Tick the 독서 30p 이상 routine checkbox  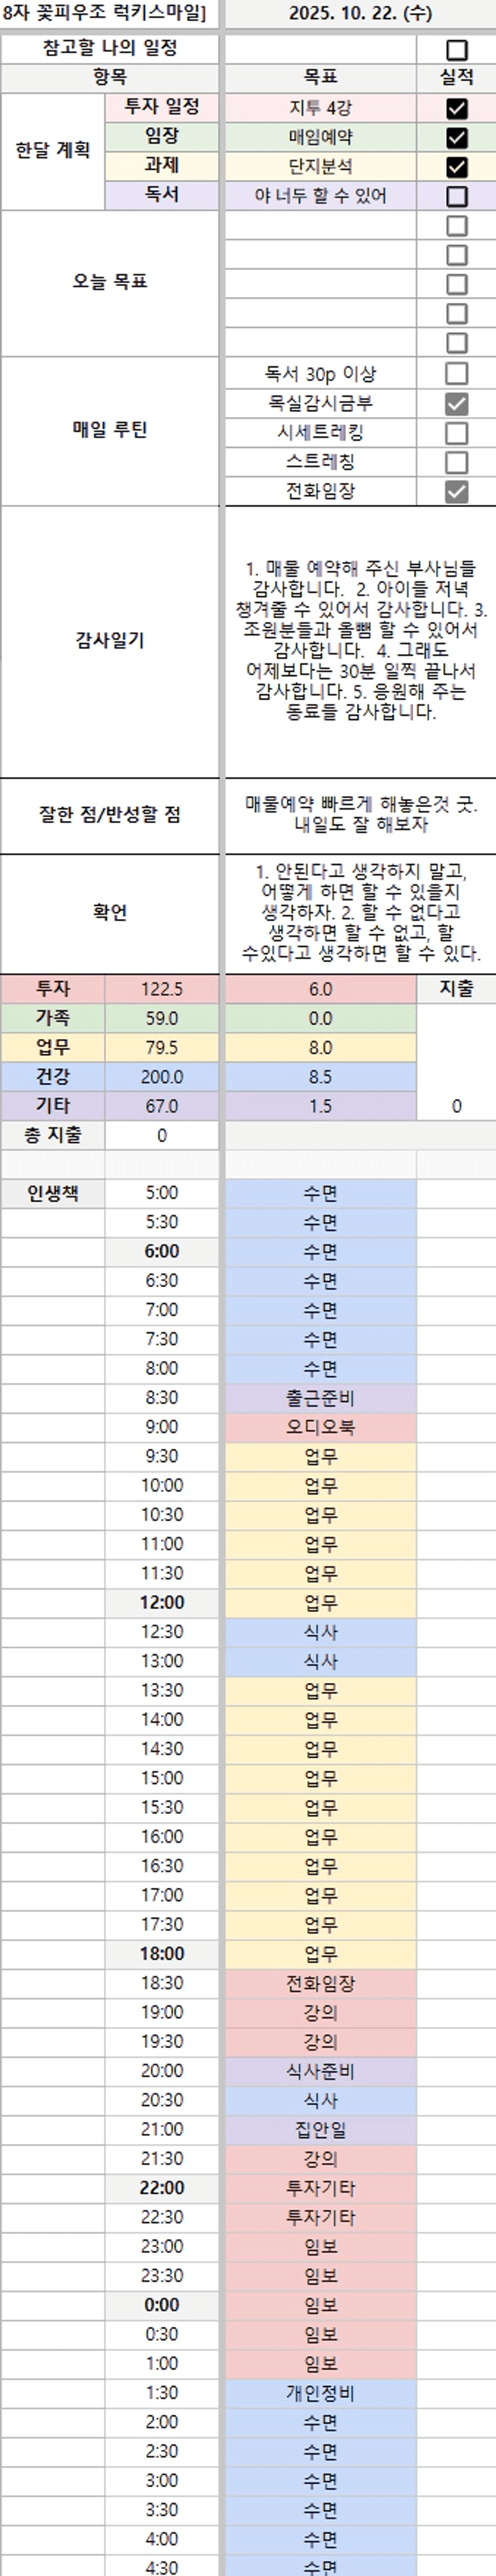click(456, 374)
